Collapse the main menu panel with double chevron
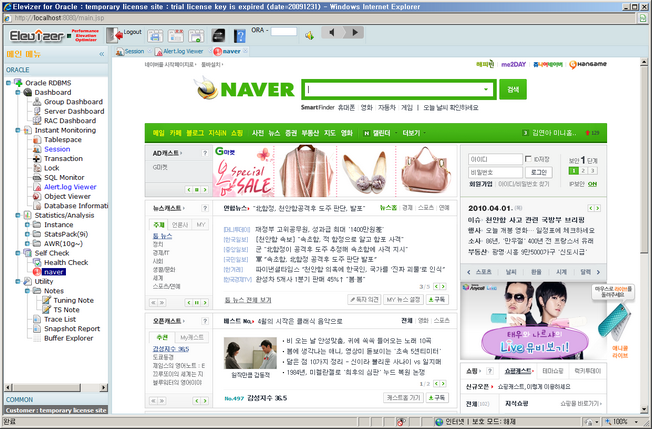Image resolution: width=652 pixels, height=429 pixels. [x=101, y=54]
